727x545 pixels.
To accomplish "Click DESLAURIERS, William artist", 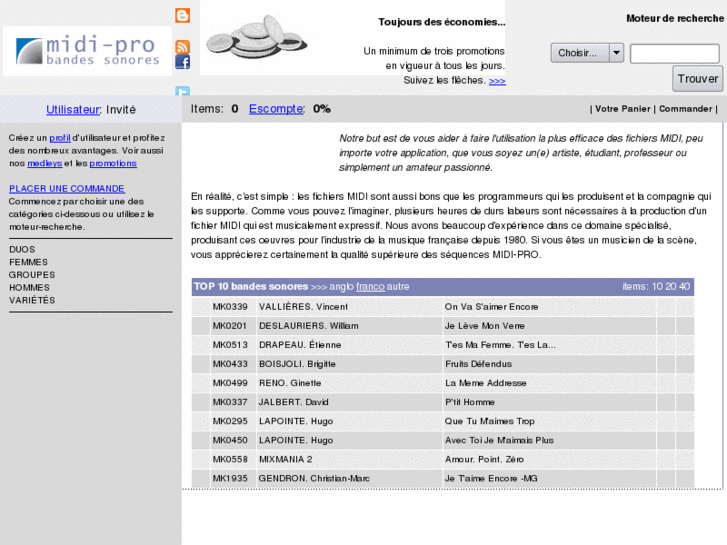I will [x=309, y=326].
